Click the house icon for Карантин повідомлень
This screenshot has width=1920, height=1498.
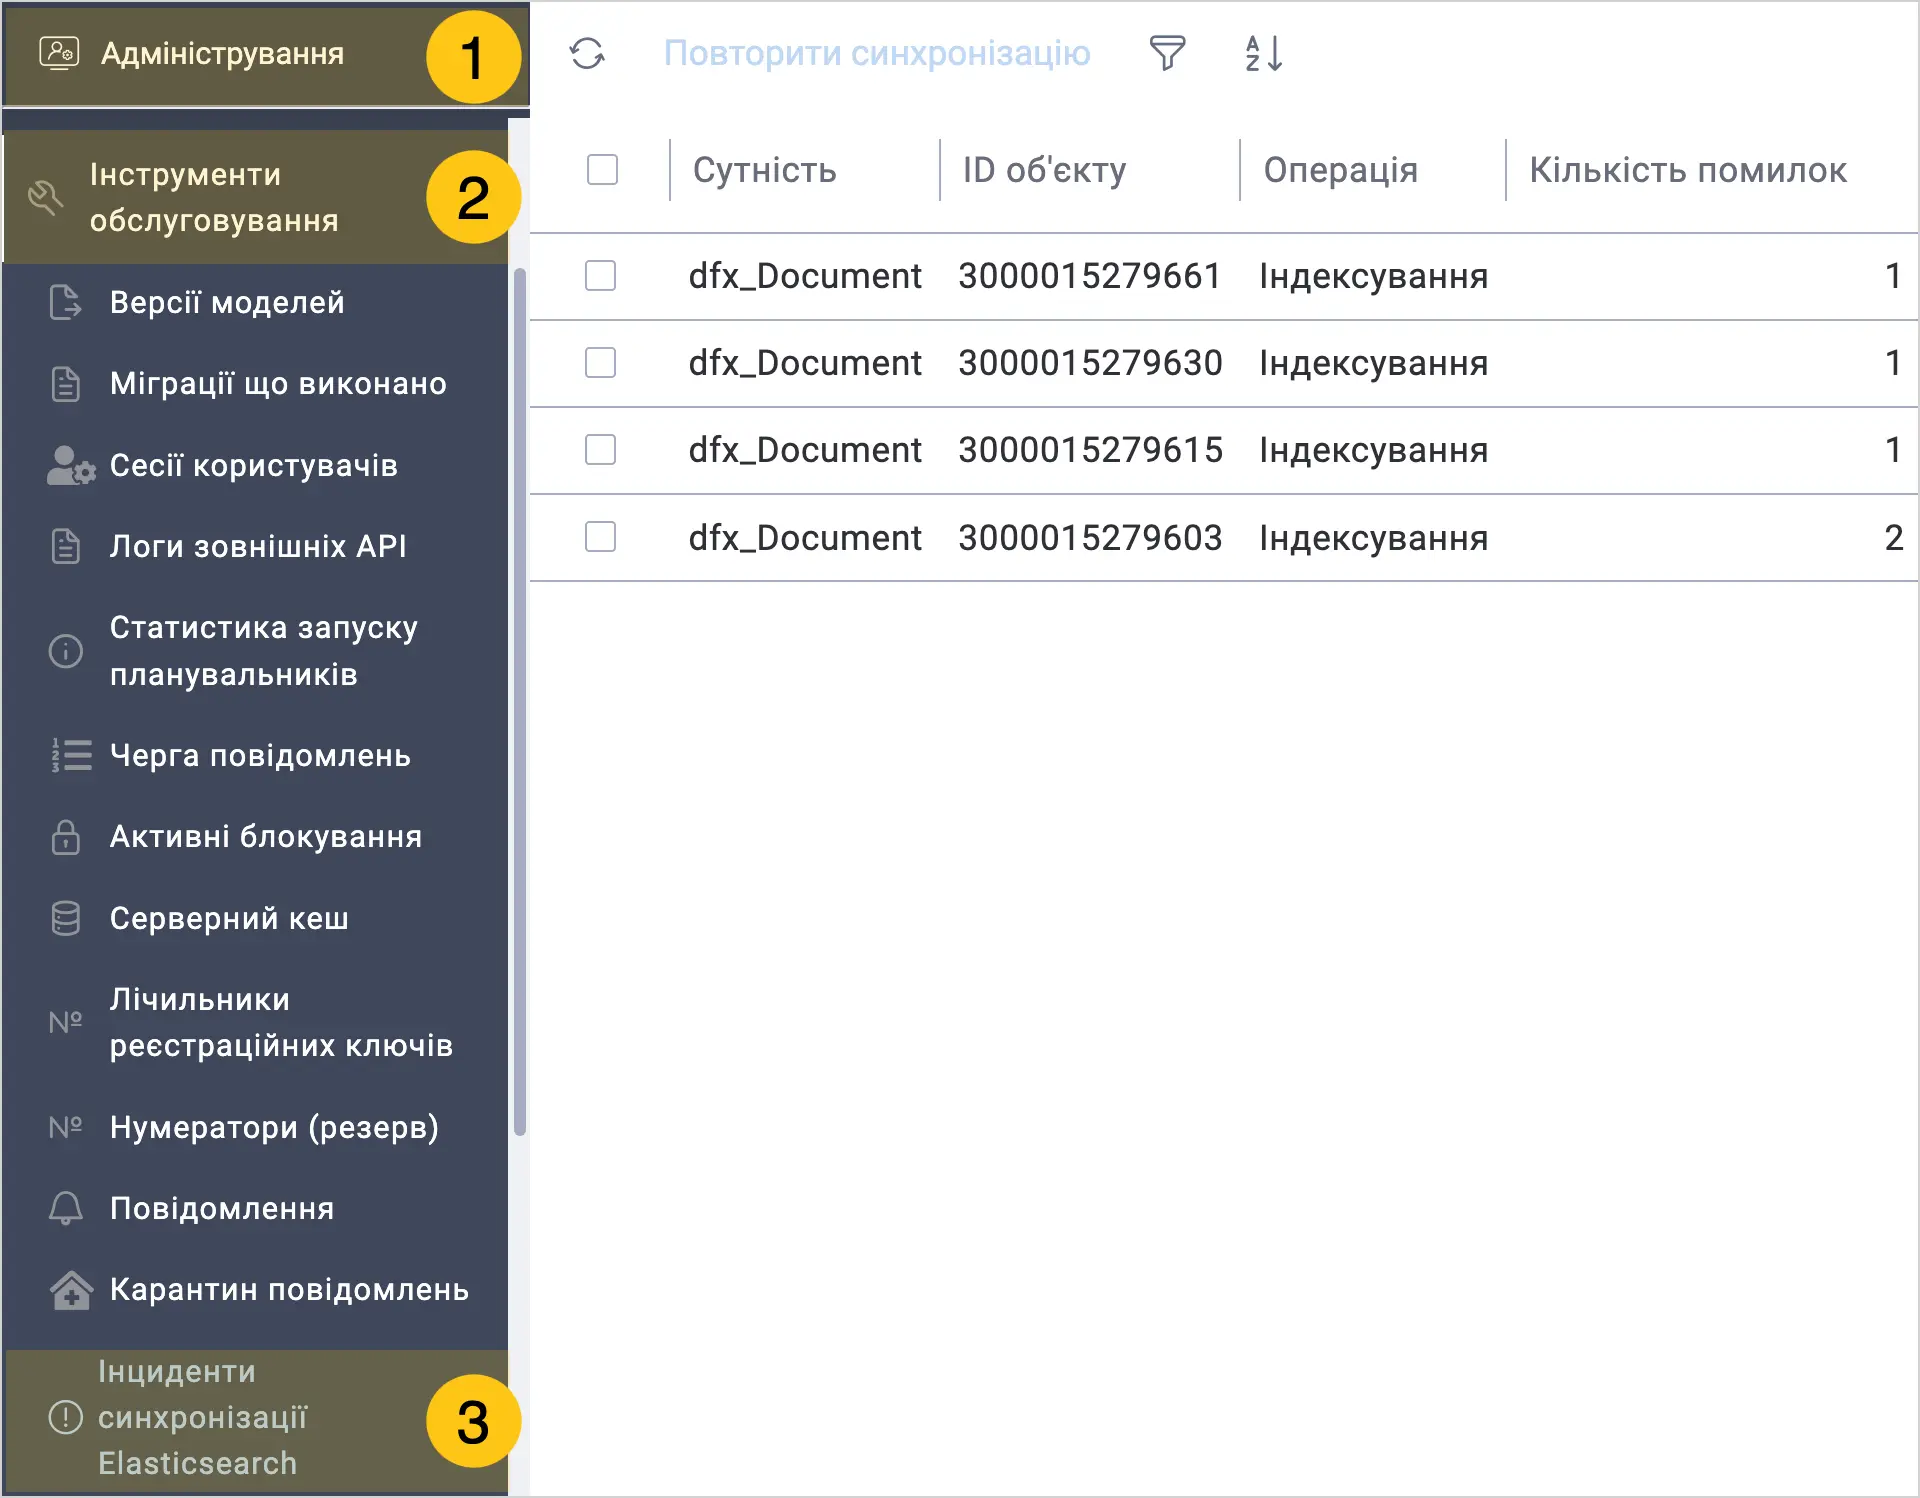tap(71, 1290)
